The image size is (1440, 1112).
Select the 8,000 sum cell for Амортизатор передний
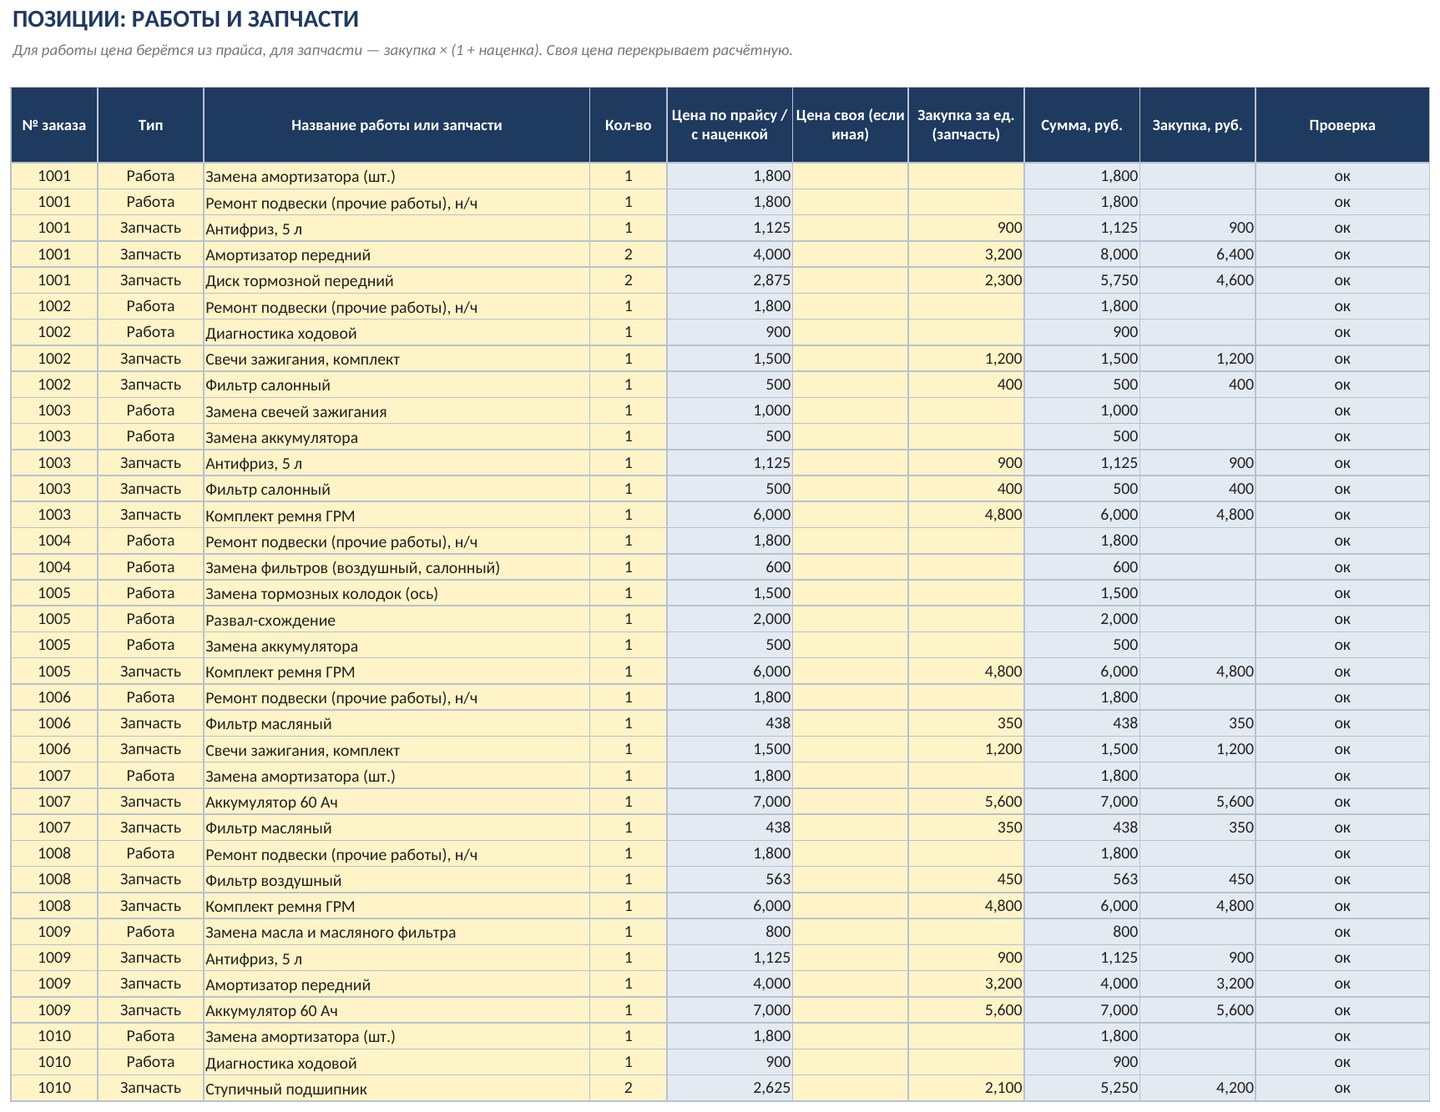point(1082,255)
